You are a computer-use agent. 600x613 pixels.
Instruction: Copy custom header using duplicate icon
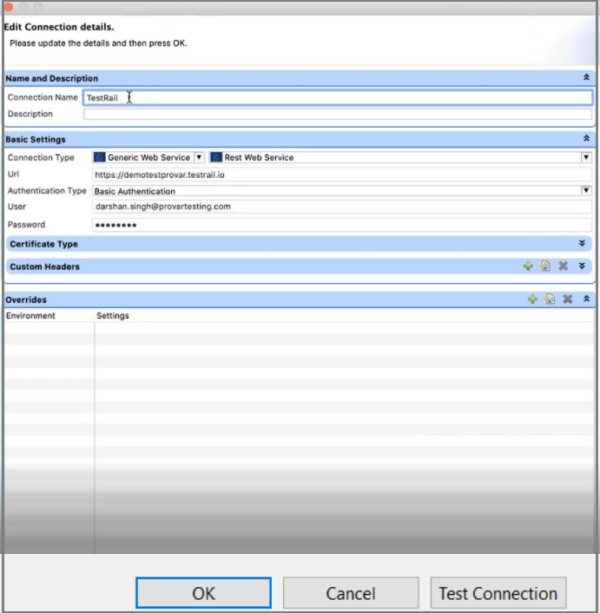545,266
